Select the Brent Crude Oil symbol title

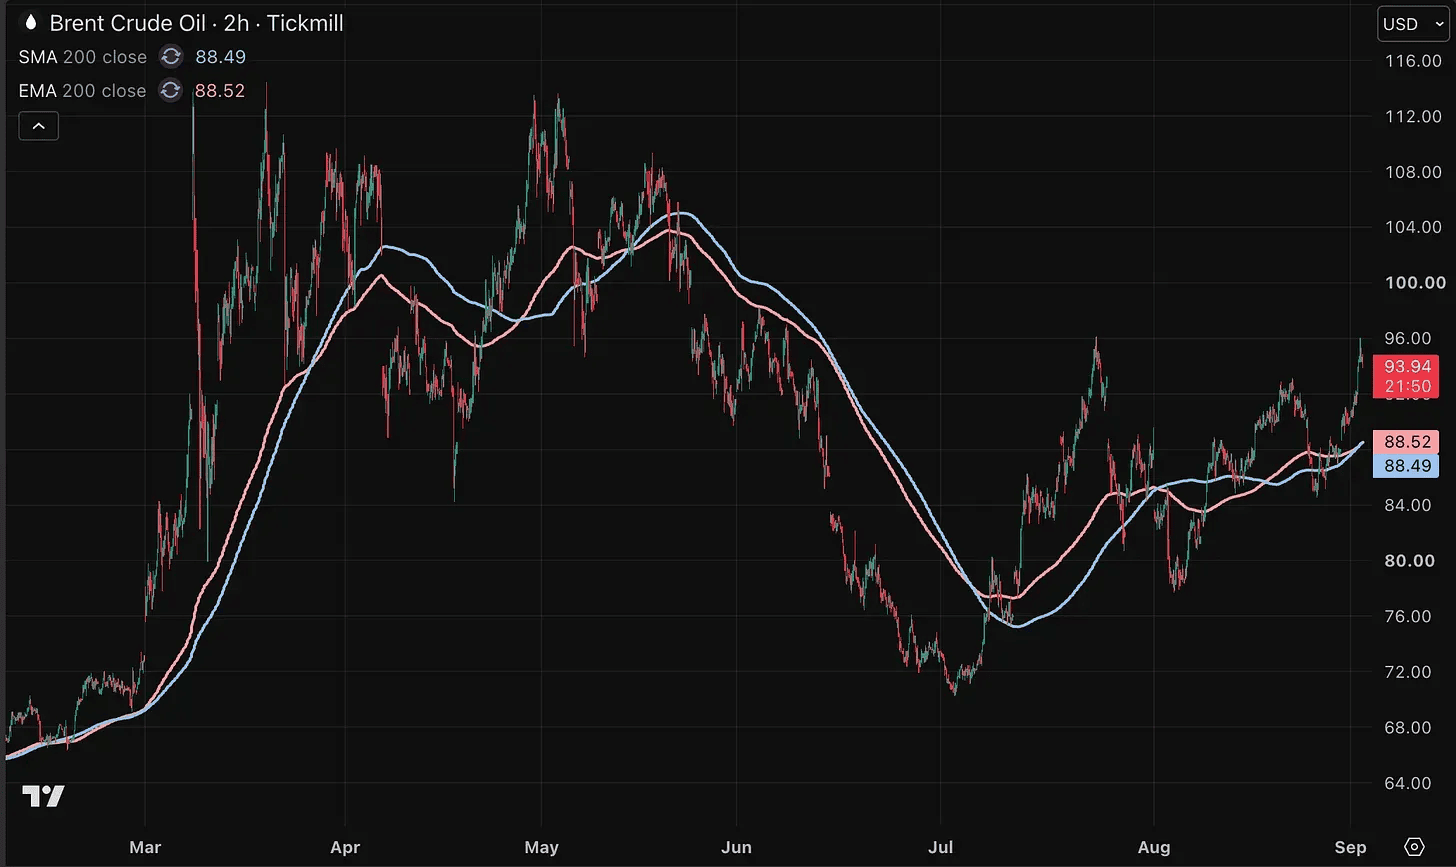pyautogui.click(x=197, y=23)
